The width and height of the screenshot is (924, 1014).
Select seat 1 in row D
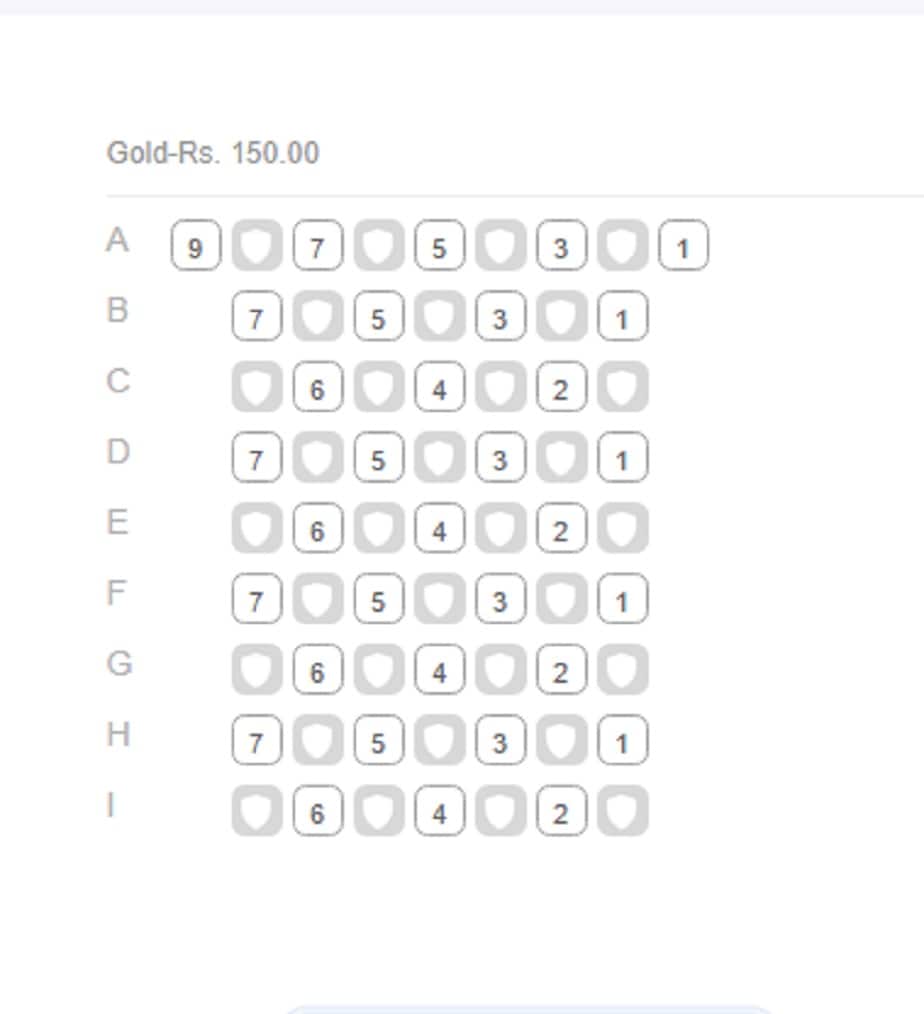click(x=623, y=457)
